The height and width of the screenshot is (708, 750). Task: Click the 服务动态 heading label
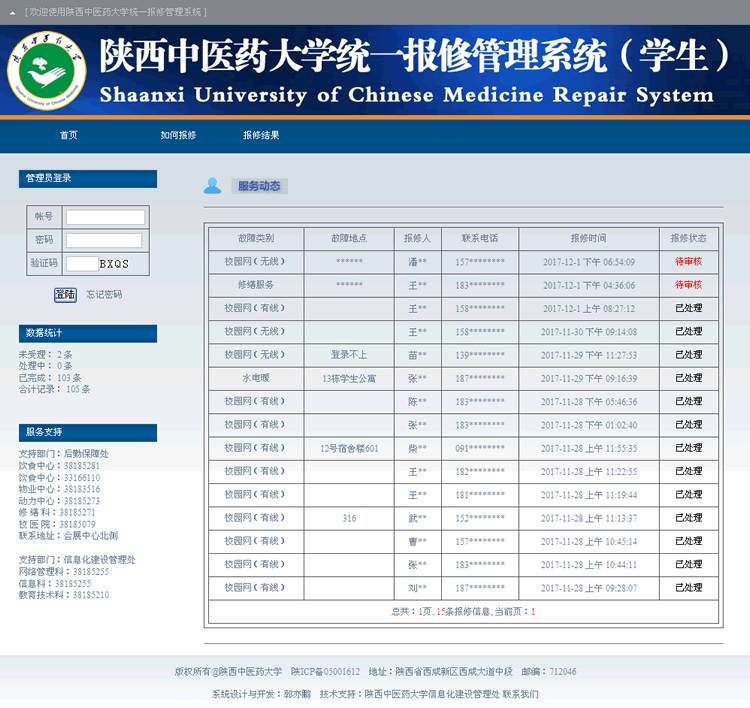(259, 186)
